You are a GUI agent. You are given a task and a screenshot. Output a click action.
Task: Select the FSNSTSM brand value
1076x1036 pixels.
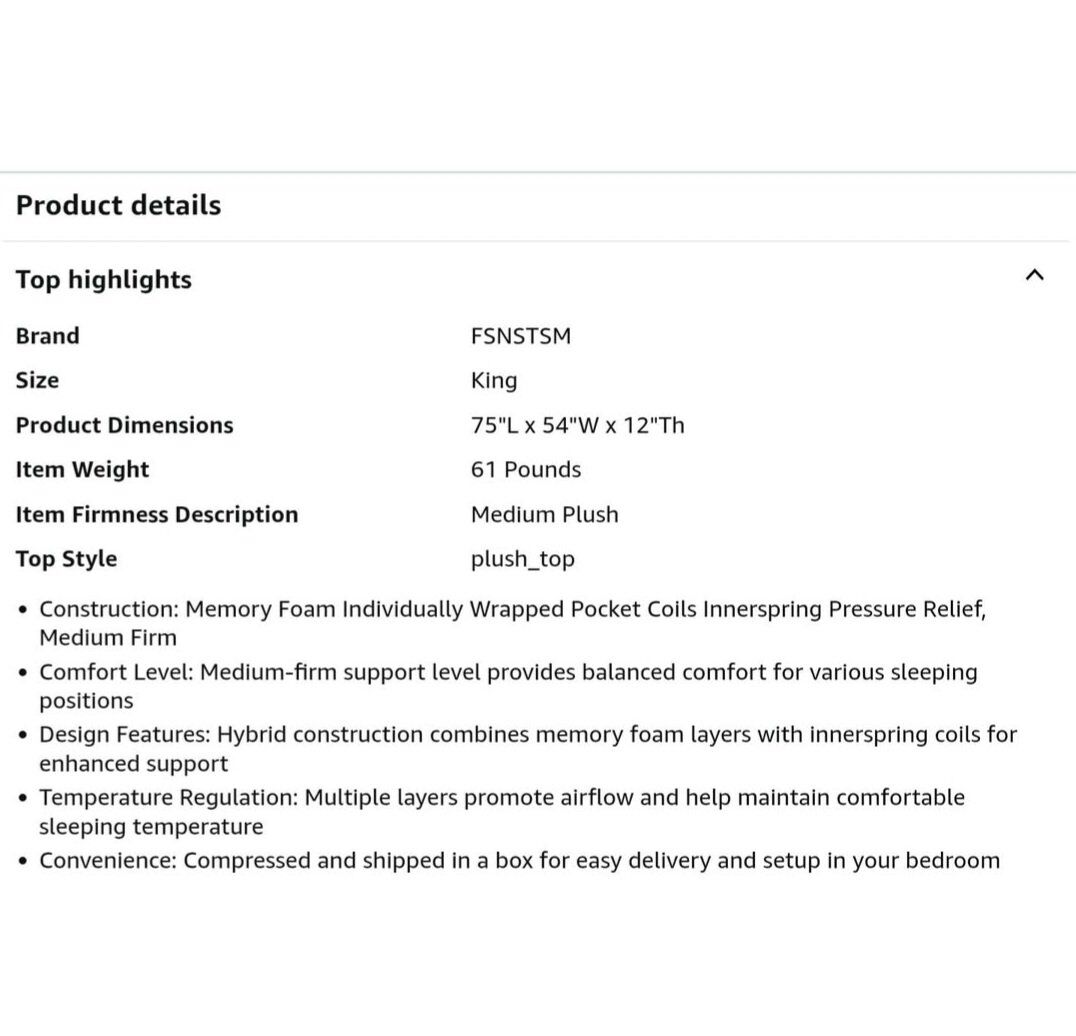click(520, 336)
